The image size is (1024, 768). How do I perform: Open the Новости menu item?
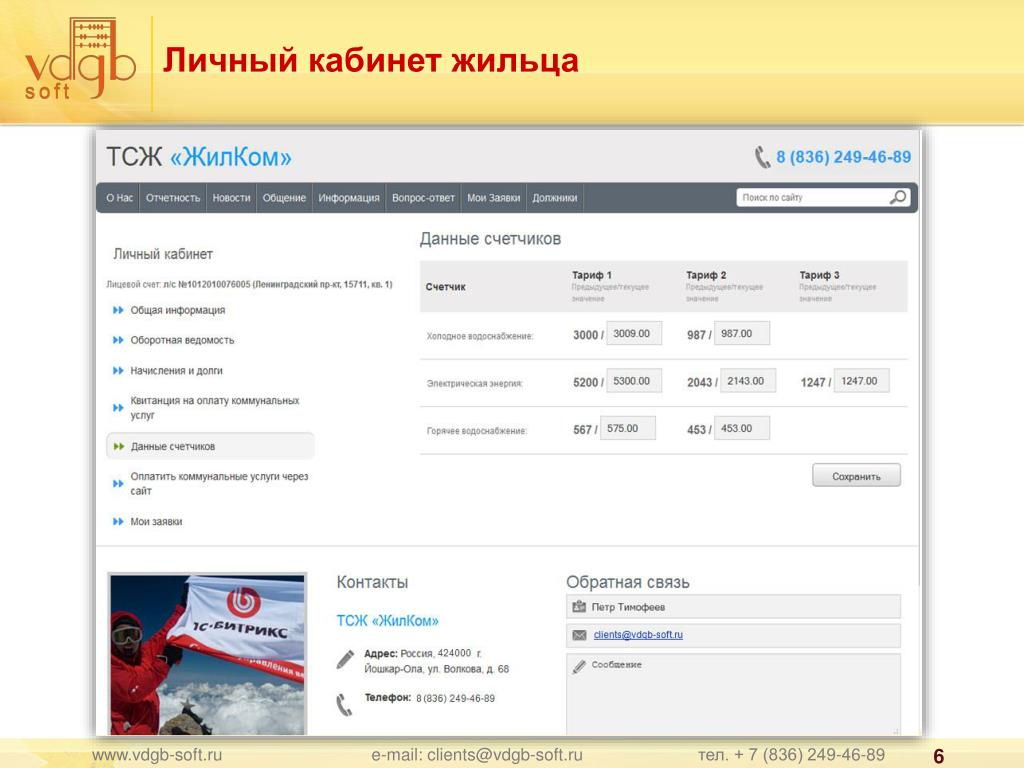(x=231, y=198)
